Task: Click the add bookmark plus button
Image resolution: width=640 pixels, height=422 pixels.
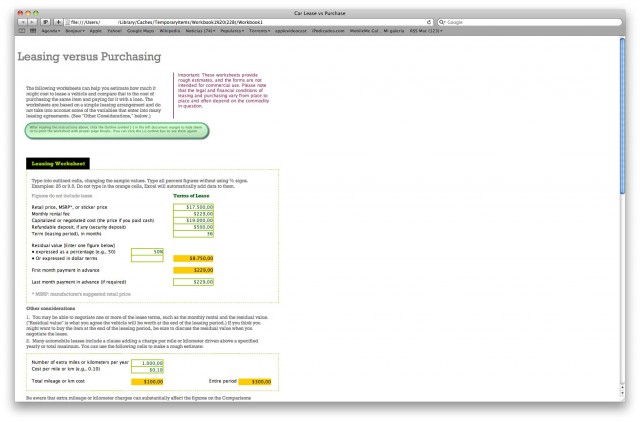Action: point(58,22)
